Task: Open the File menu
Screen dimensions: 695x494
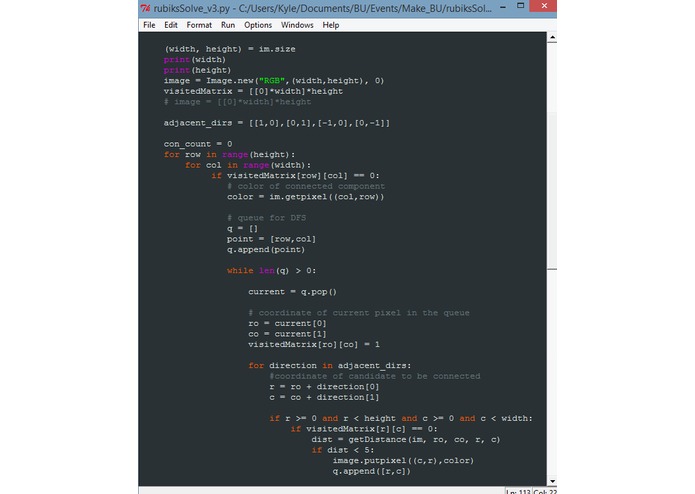Action: (x=149, y=25)
